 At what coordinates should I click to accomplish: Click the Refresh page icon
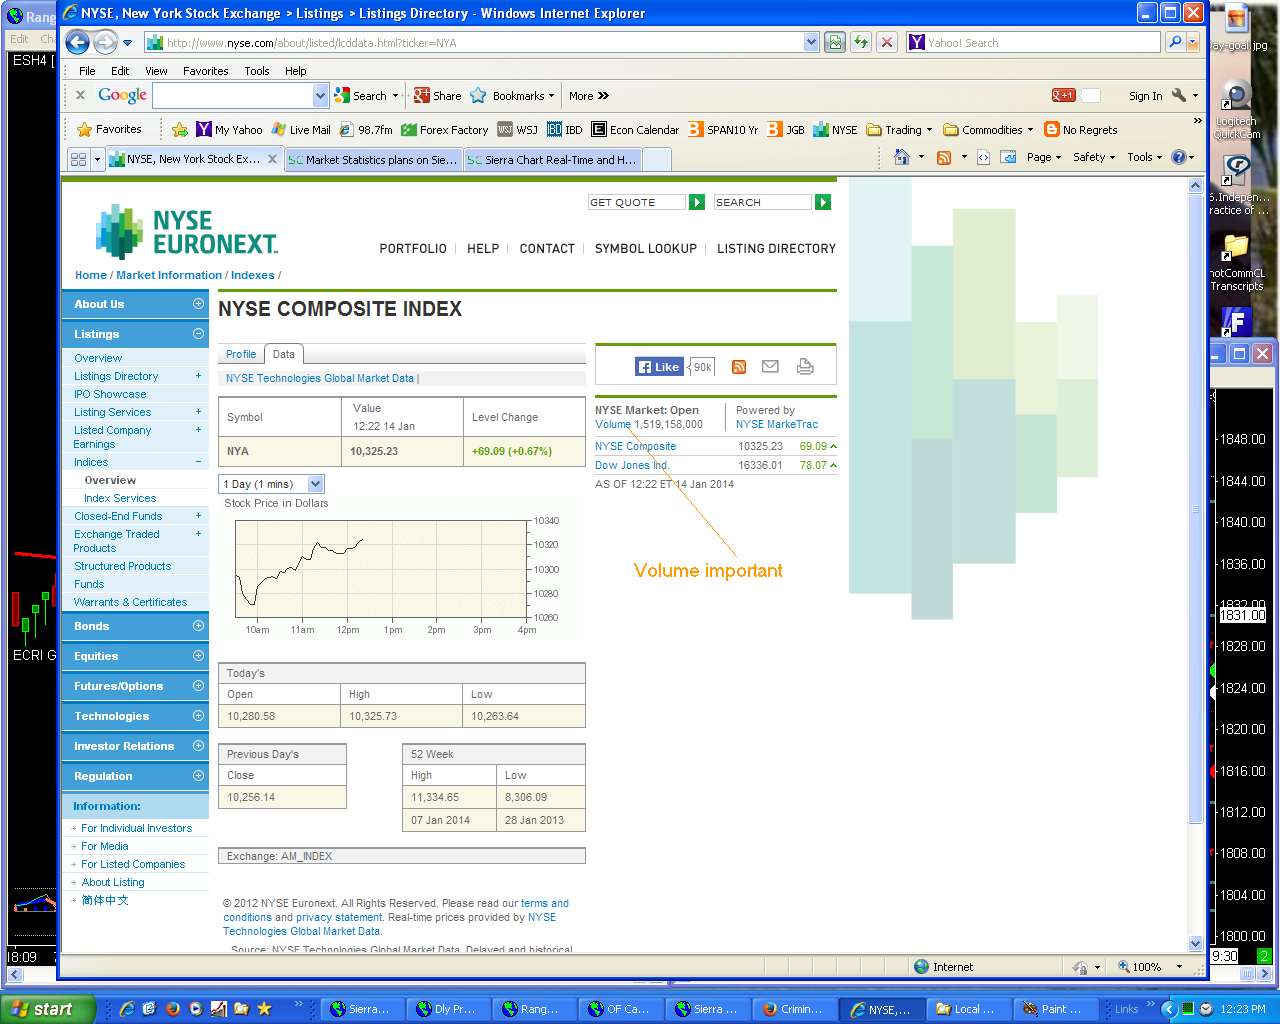pyautogui.click(x=861, y=43)
